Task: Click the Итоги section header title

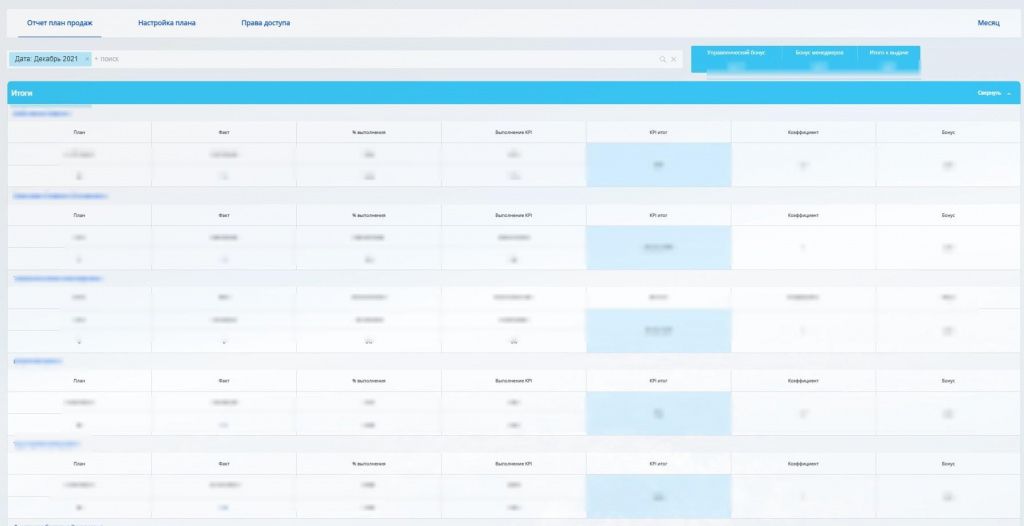Action: 23,93
